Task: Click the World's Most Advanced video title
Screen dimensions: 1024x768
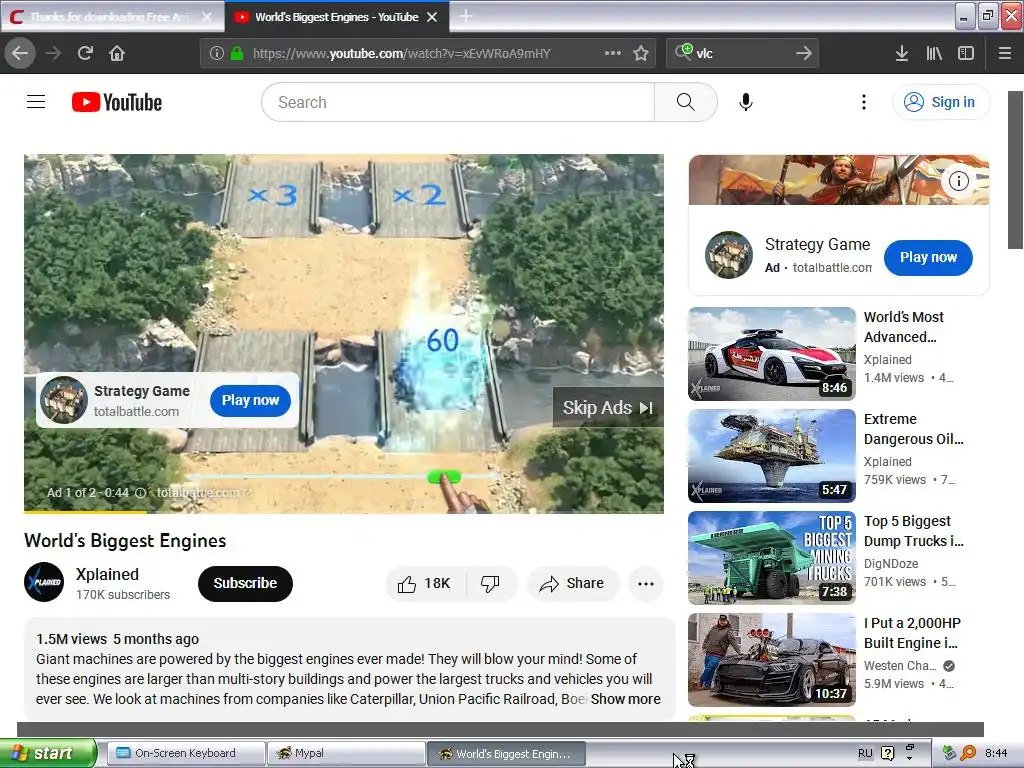Action: click(x=904, y=327)
